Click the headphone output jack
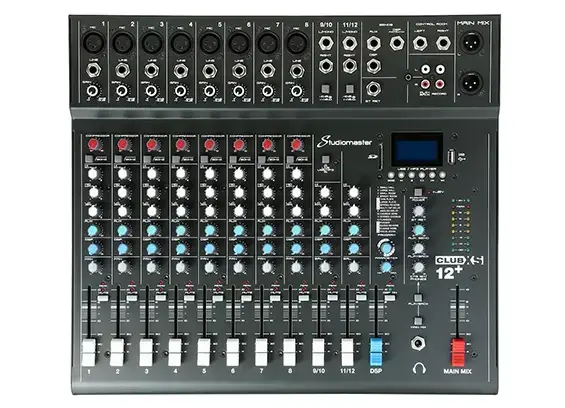Viewport: 565px width, 408px height. [x=418, y=343]
